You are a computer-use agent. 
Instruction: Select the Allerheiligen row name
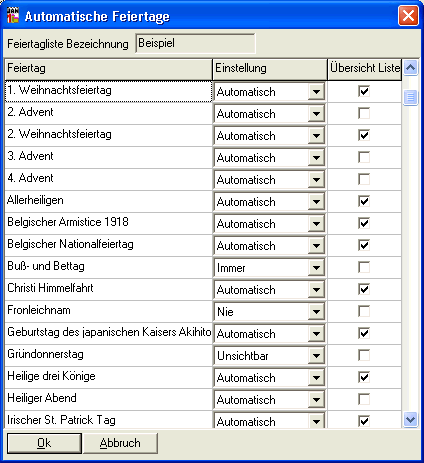click(108, 201)
